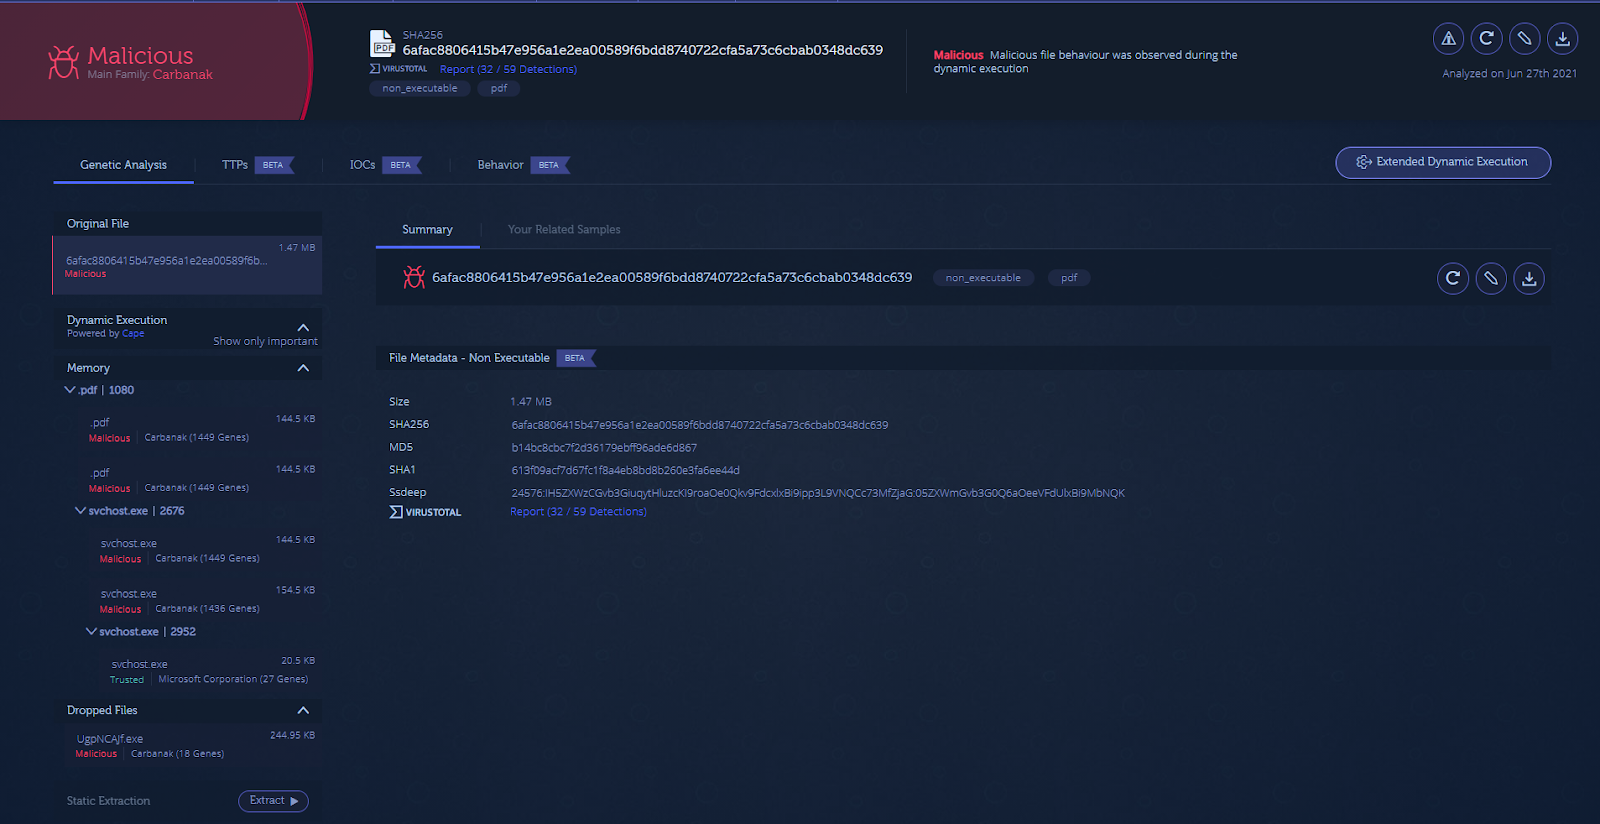Collapse the .pdf | 1080 tree node
This screenshot has width=1600, height=824.
point(70,390)
